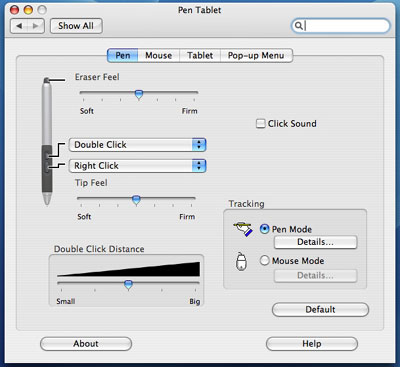This screenshot has width=400, height=367.
Task: Click the pen tracking mode icon
Action: 243,229
